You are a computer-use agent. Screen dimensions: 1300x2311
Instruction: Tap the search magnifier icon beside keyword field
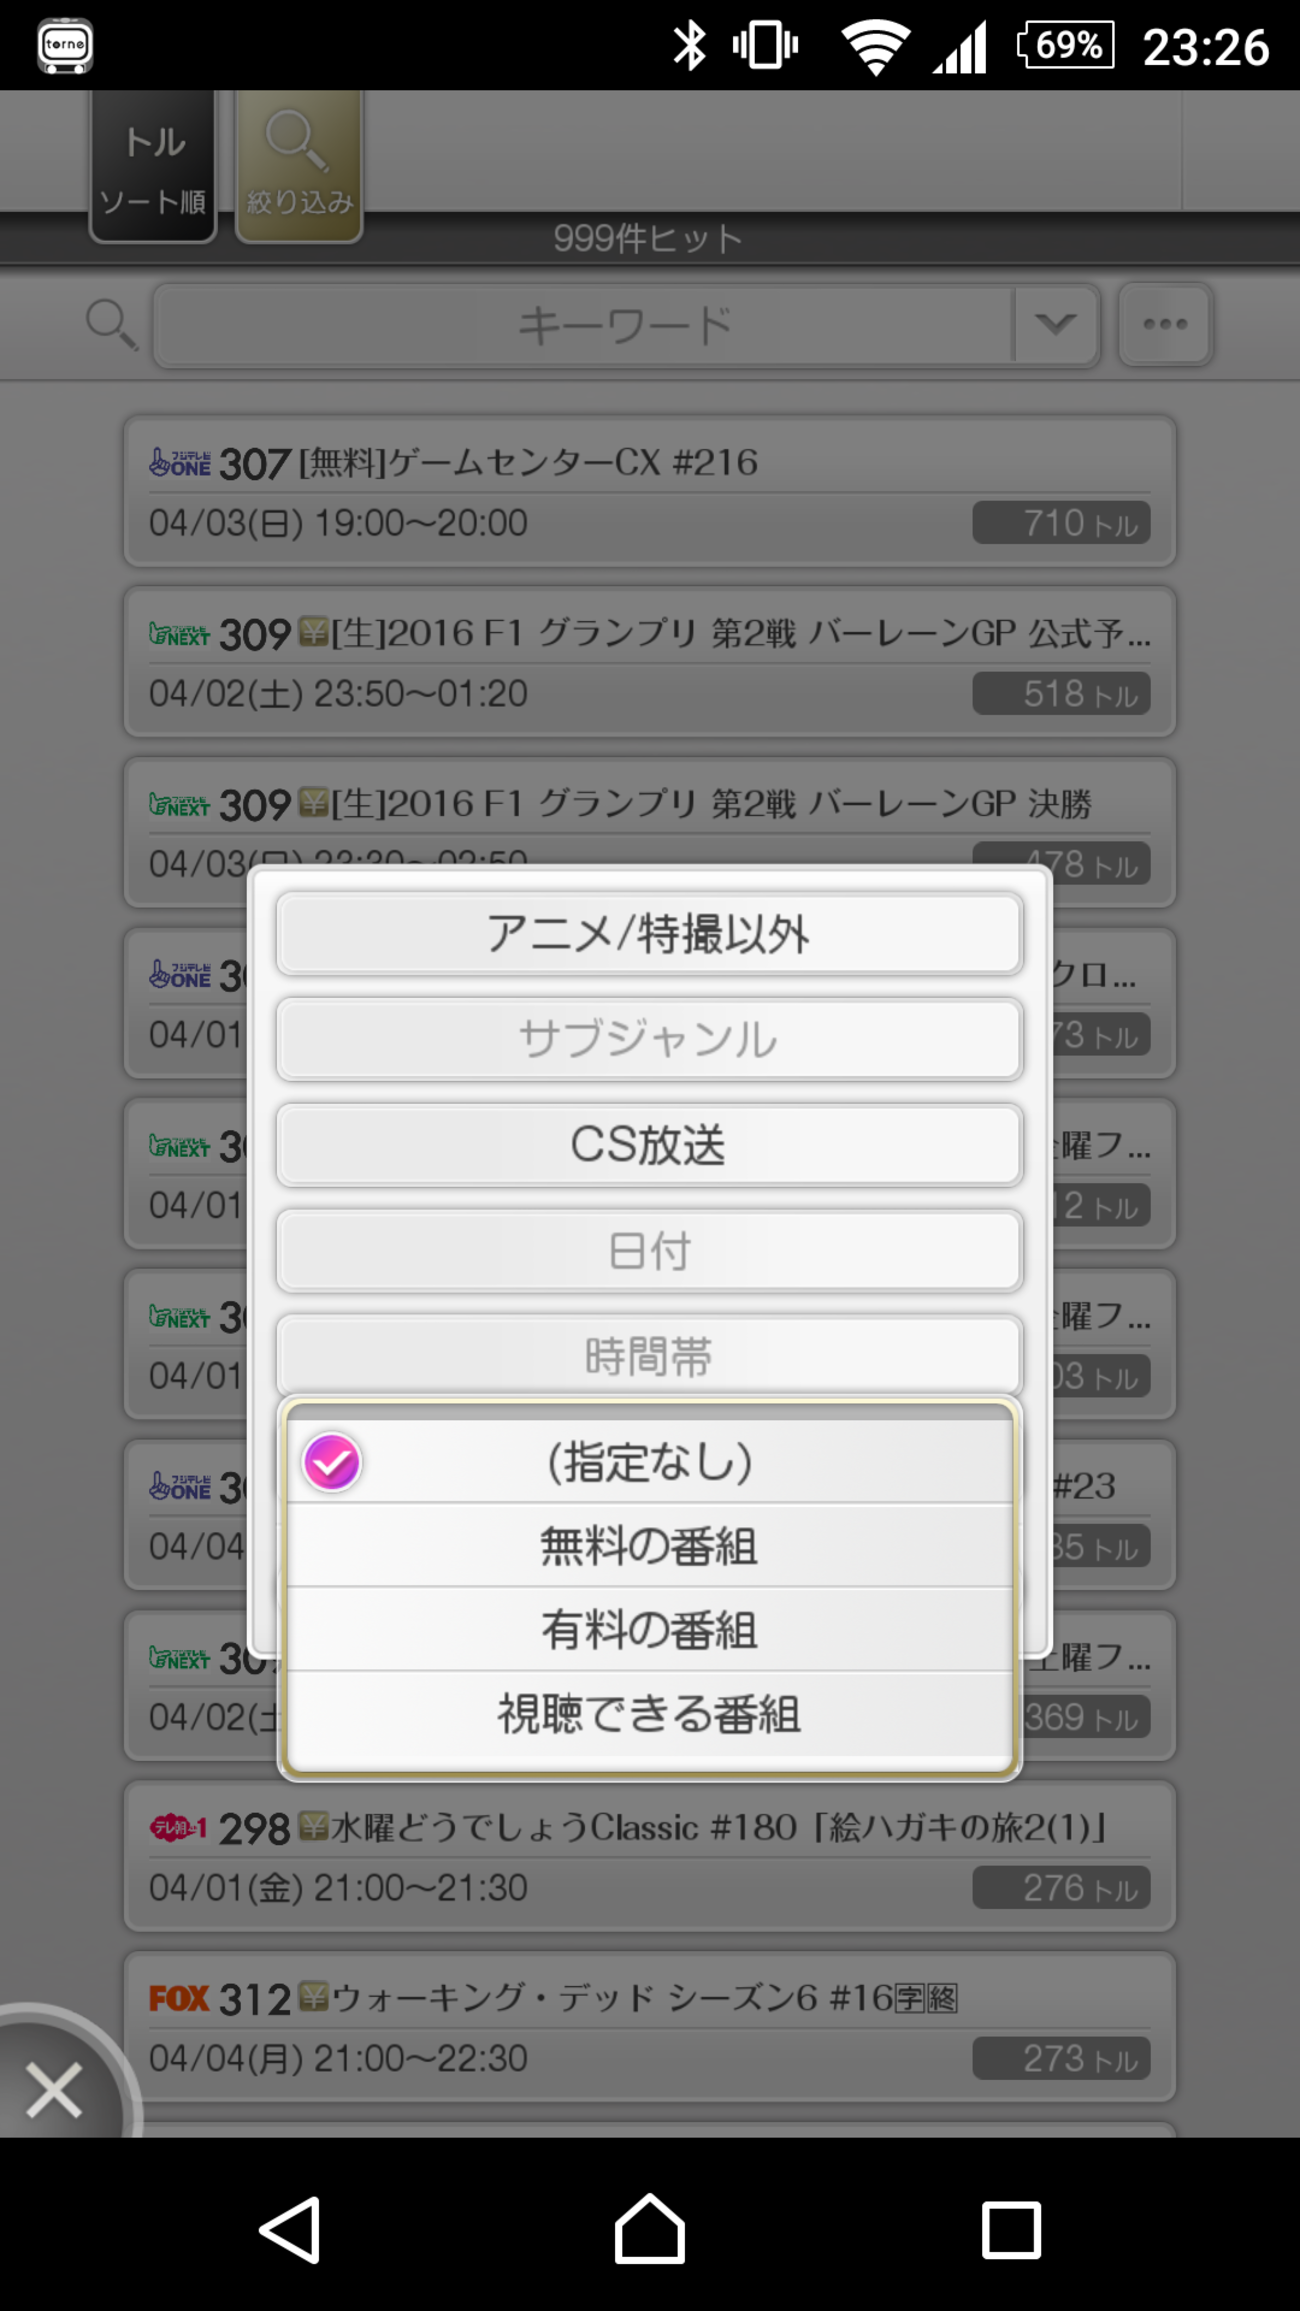110,325
